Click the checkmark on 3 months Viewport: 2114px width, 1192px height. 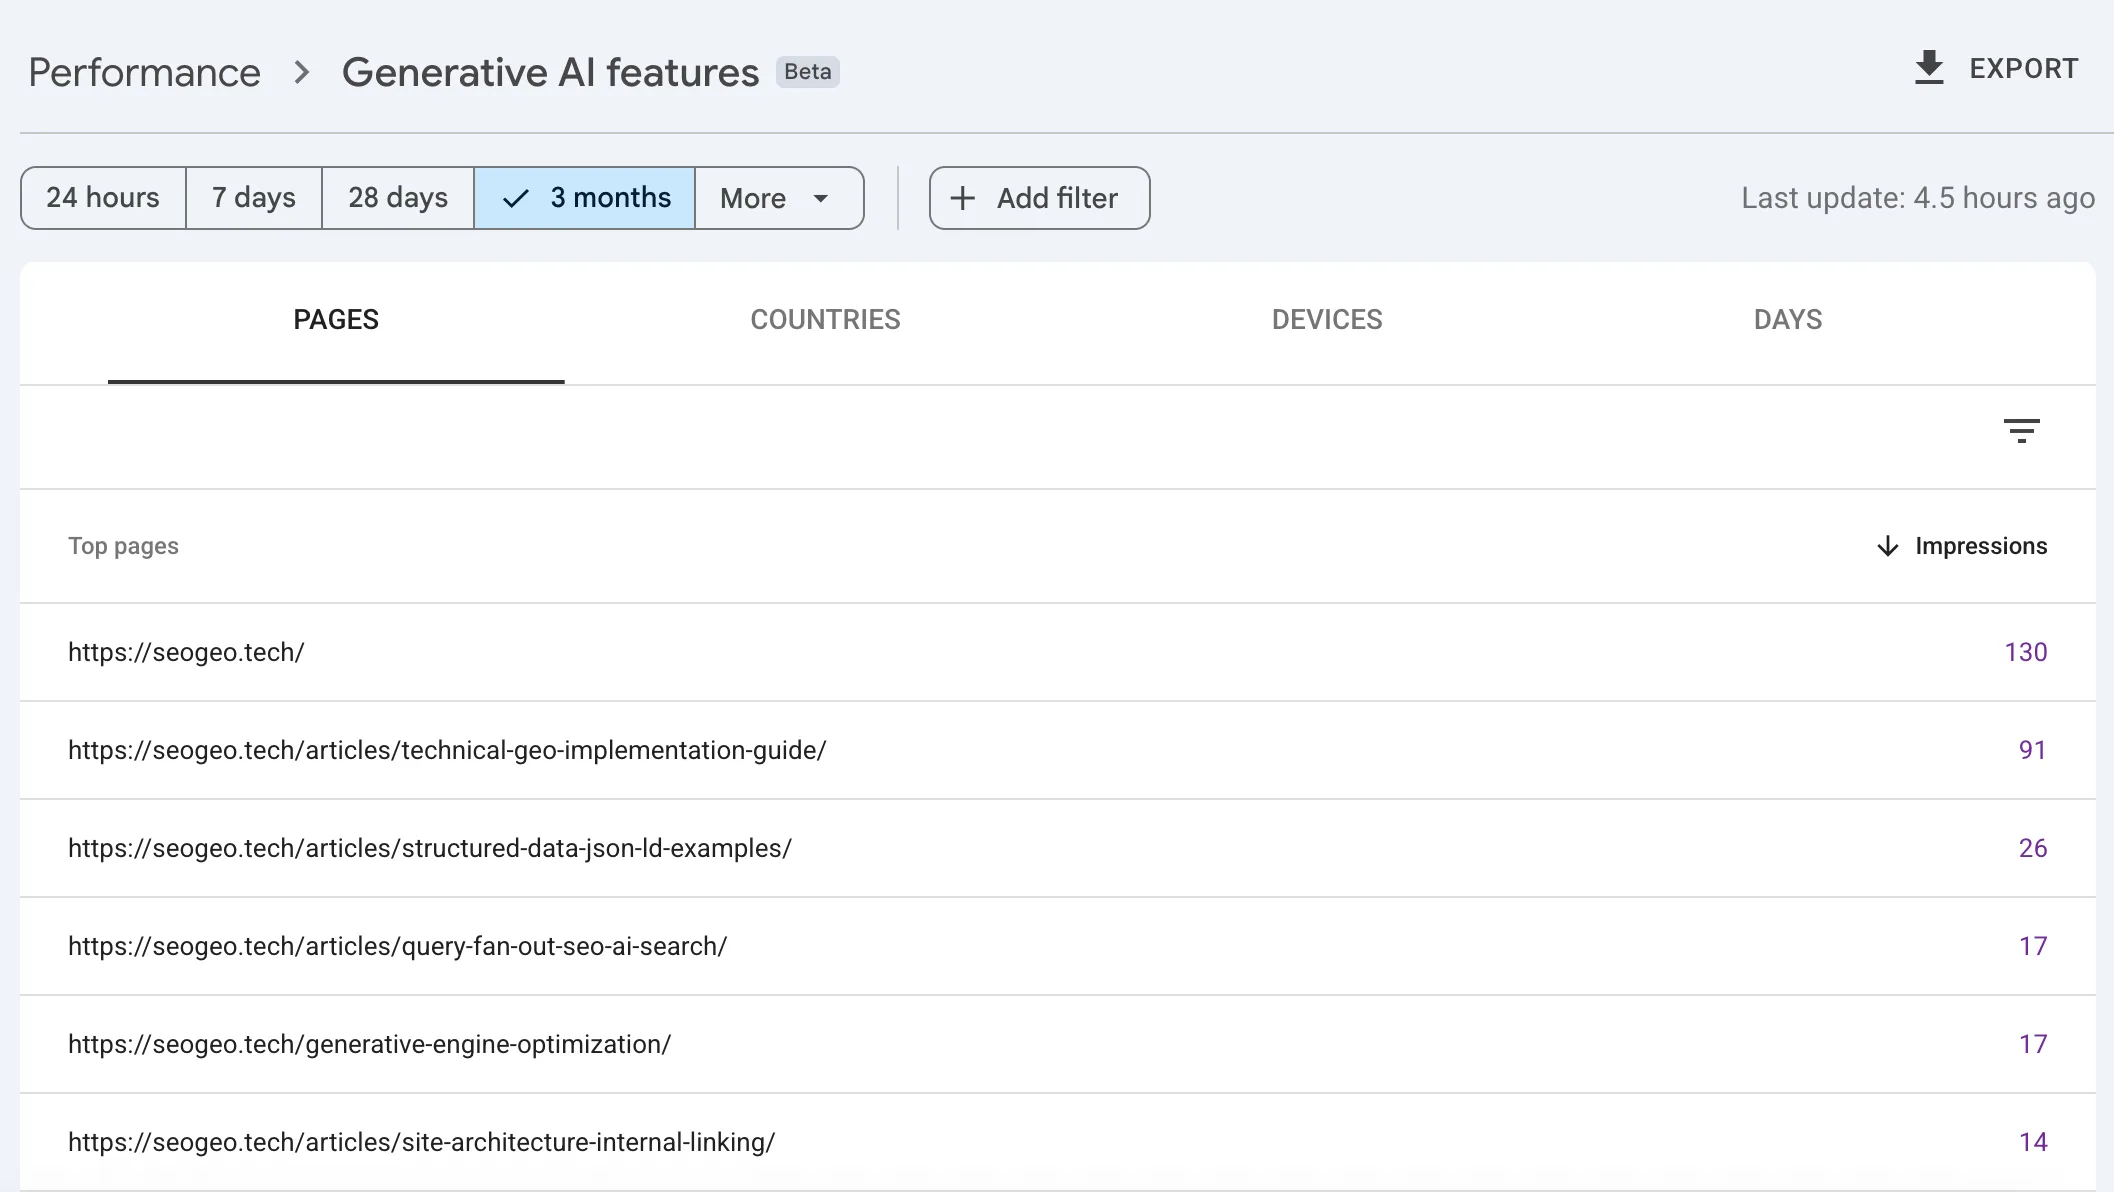515,198
